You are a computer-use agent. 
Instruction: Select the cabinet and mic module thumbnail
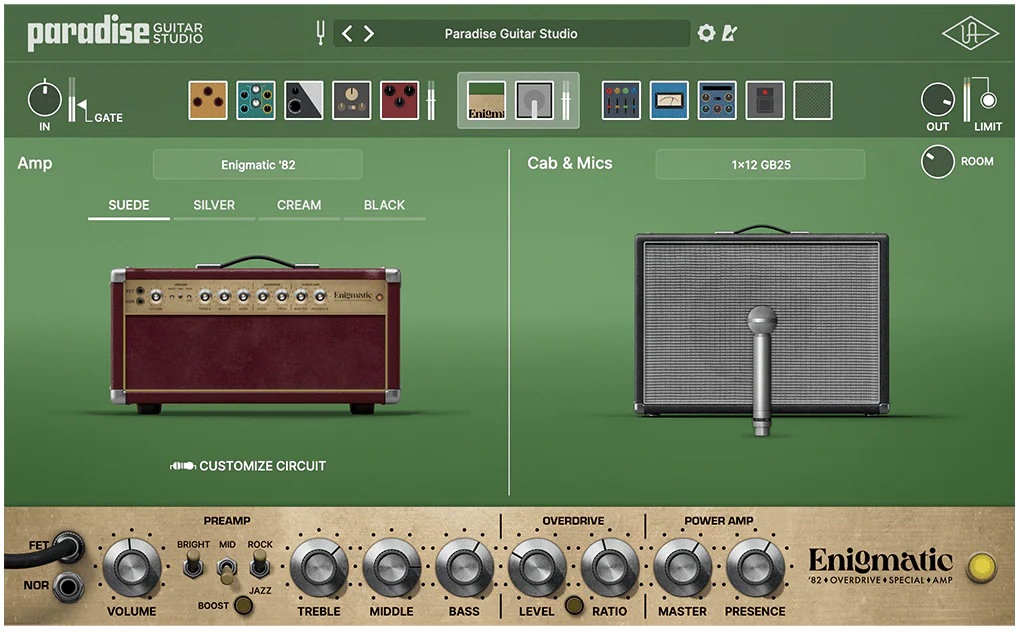(535, 100)
